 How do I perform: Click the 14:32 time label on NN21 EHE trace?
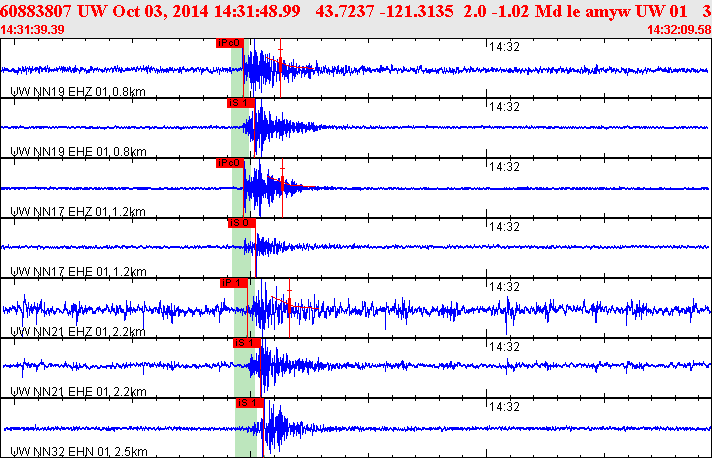(x=504, y=346)
